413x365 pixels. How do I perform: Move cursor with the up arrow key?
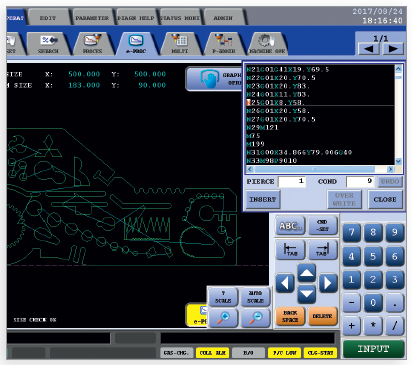pyautogui.click(x=306, y=273)
